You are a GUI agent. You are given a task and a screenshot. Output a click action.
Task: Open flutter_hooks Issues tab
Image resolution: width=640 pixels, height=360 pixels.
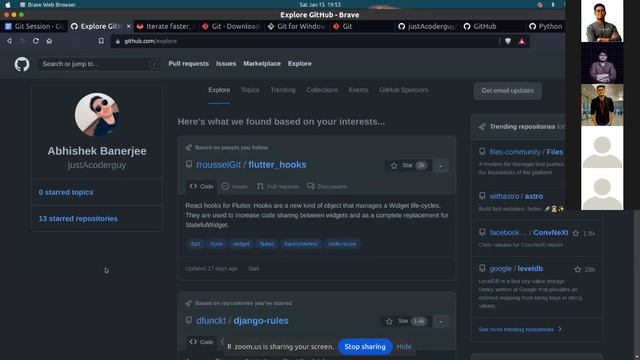[x=235, y=186]
